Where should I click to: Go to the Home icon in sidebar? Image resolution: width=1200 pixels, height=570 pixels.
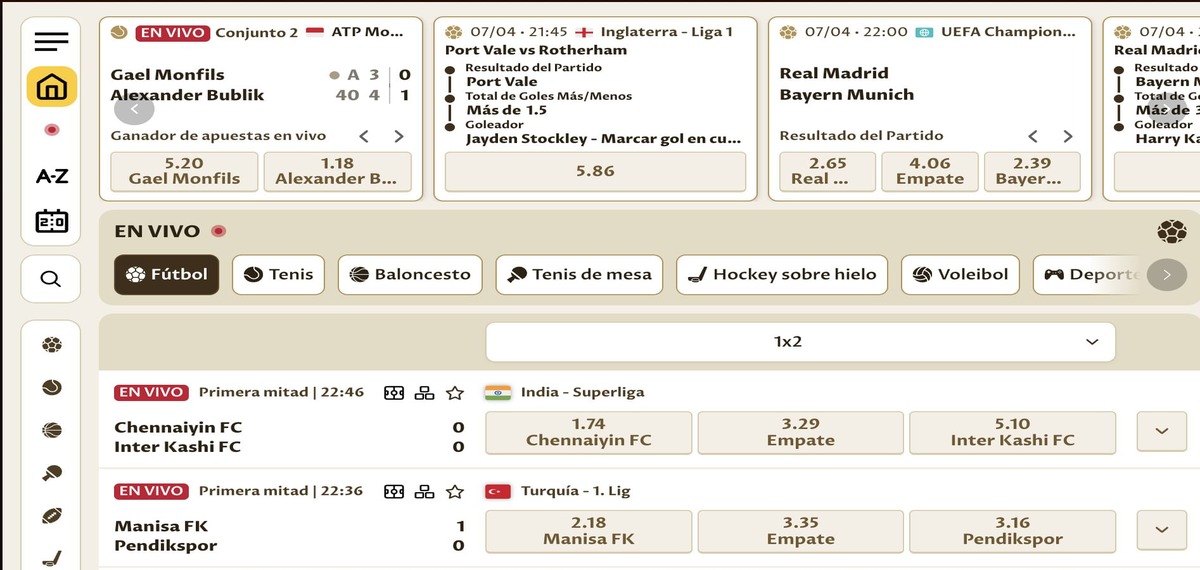pyautogui.click(x=51, y=87)
